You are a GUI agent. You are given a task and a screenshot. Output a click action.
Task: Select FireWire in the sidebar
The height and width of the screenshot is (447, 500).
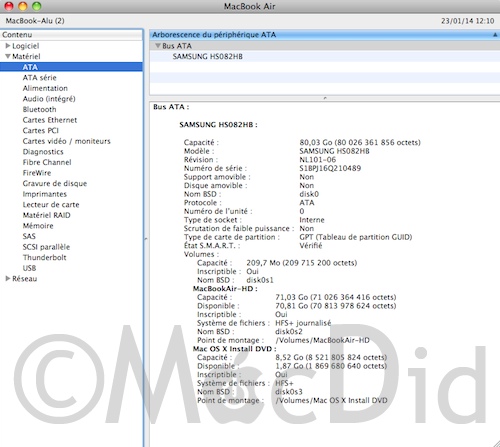37,173
